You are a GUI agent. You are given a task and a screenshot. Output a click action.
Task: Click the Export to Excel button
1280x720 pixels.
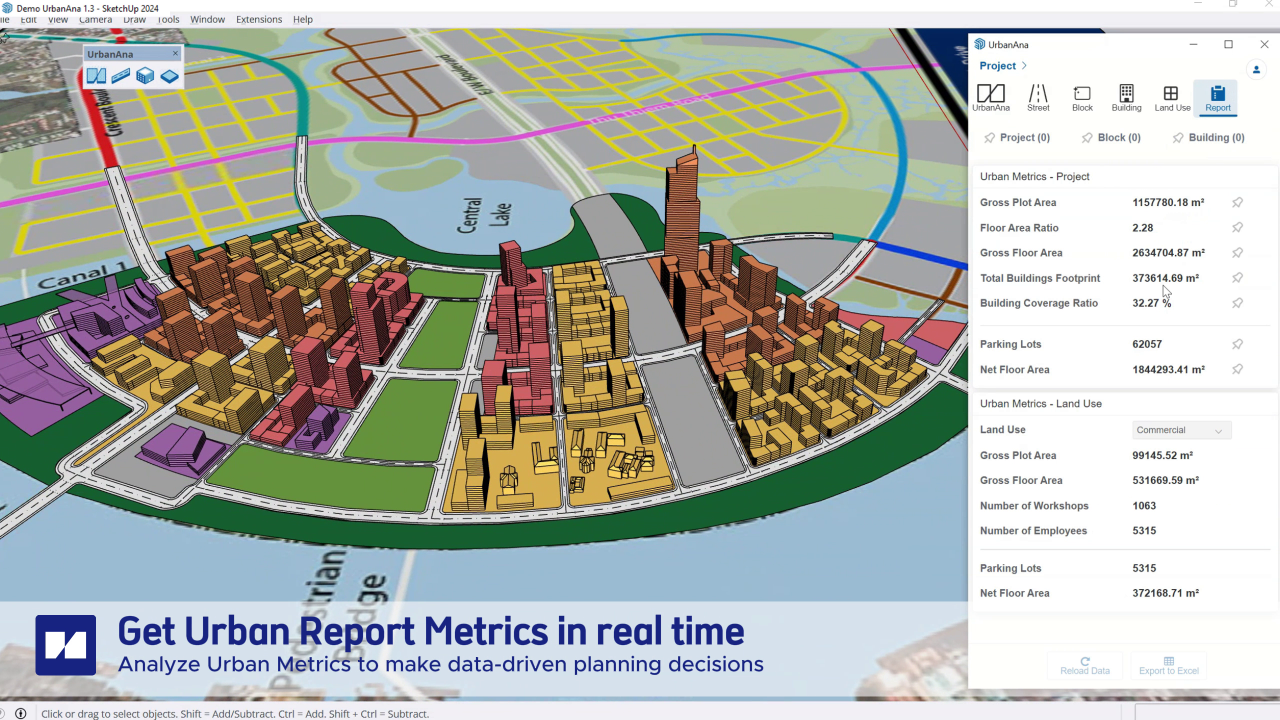coord(1168,666)
